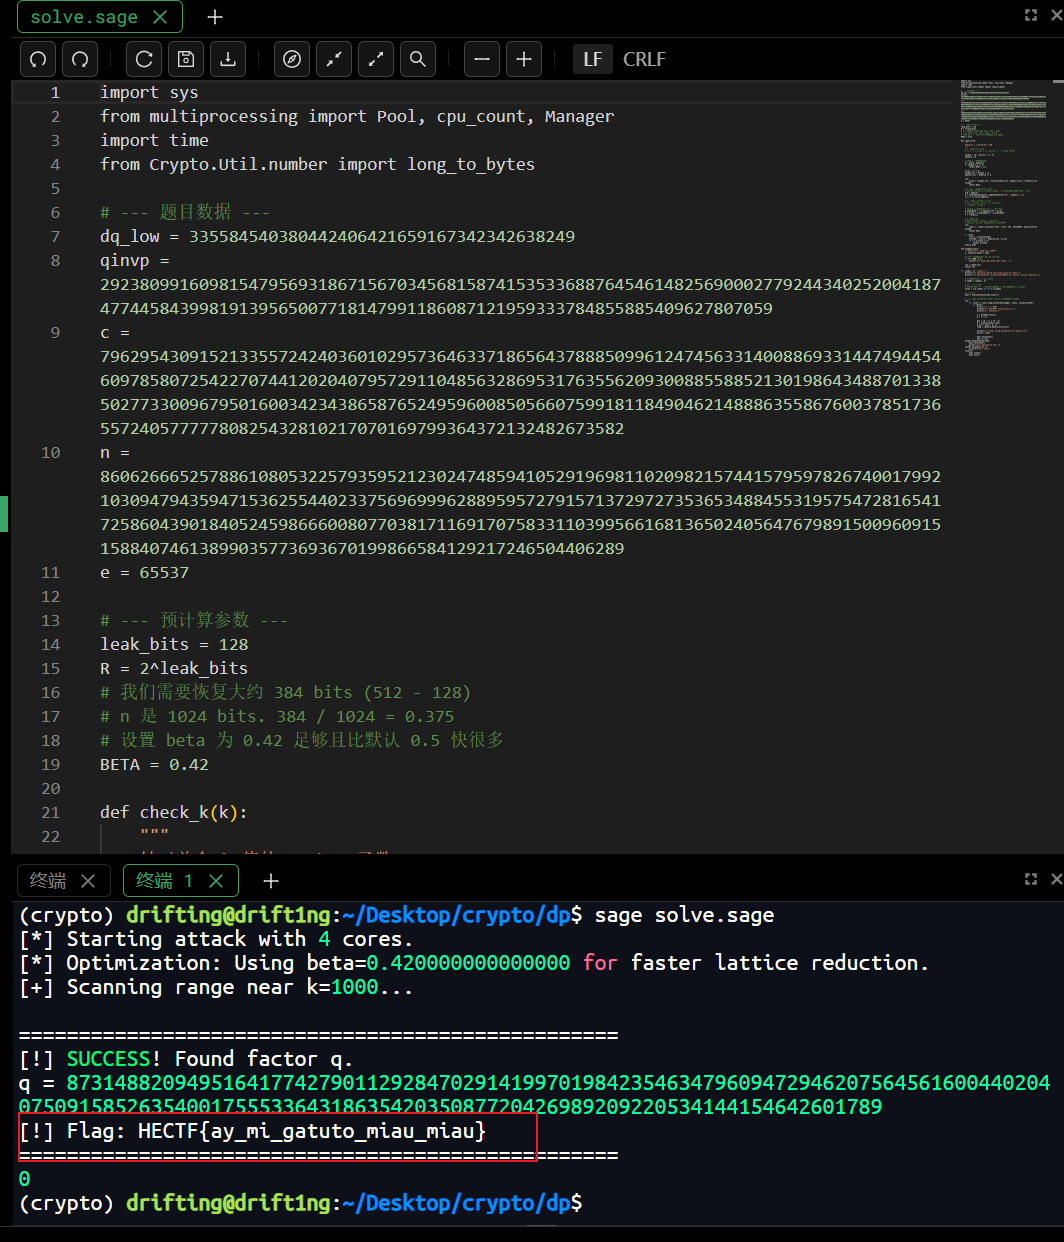Save the file using the floppy disk icon

[185, 59]
